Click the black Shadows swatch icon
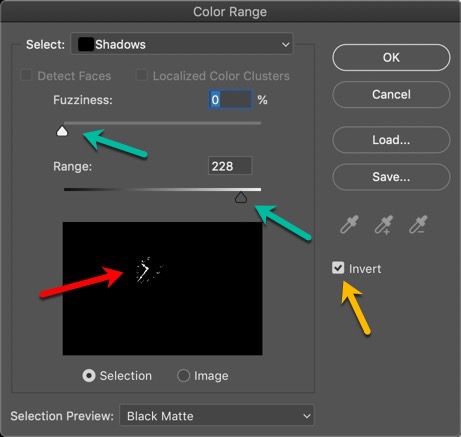Image resolution: width=461 pixels, height=437 pixels. coord(86,44)
